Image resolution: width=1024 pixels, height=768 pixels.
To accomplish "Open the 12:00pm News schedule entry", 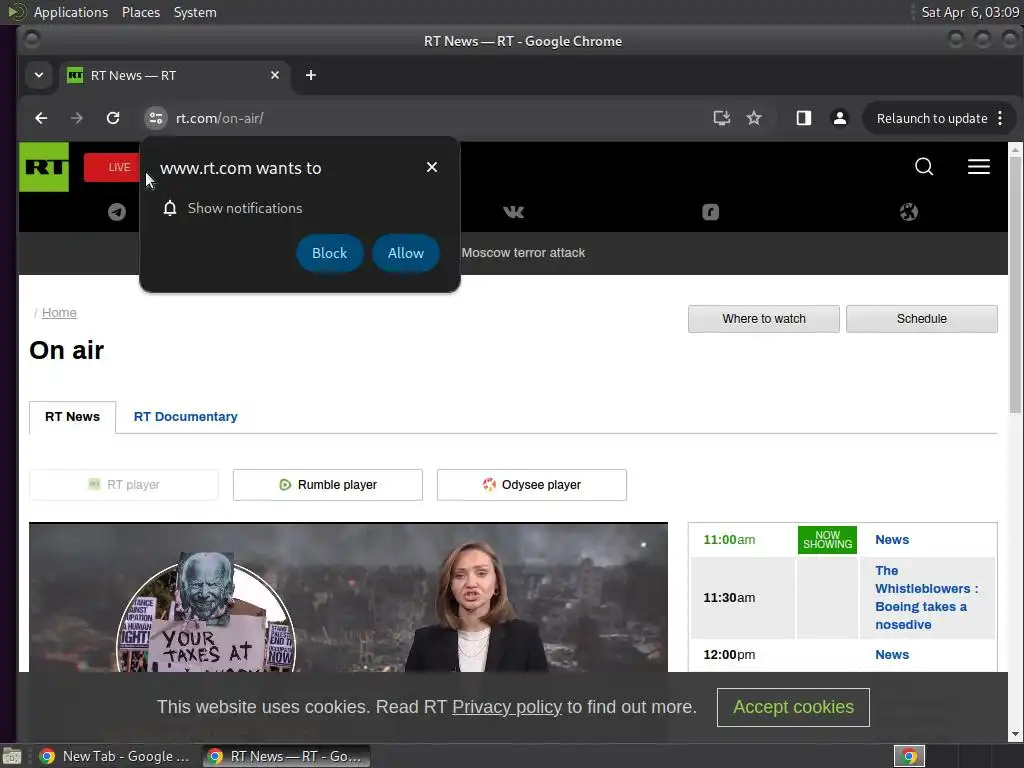I will point(891,654).
